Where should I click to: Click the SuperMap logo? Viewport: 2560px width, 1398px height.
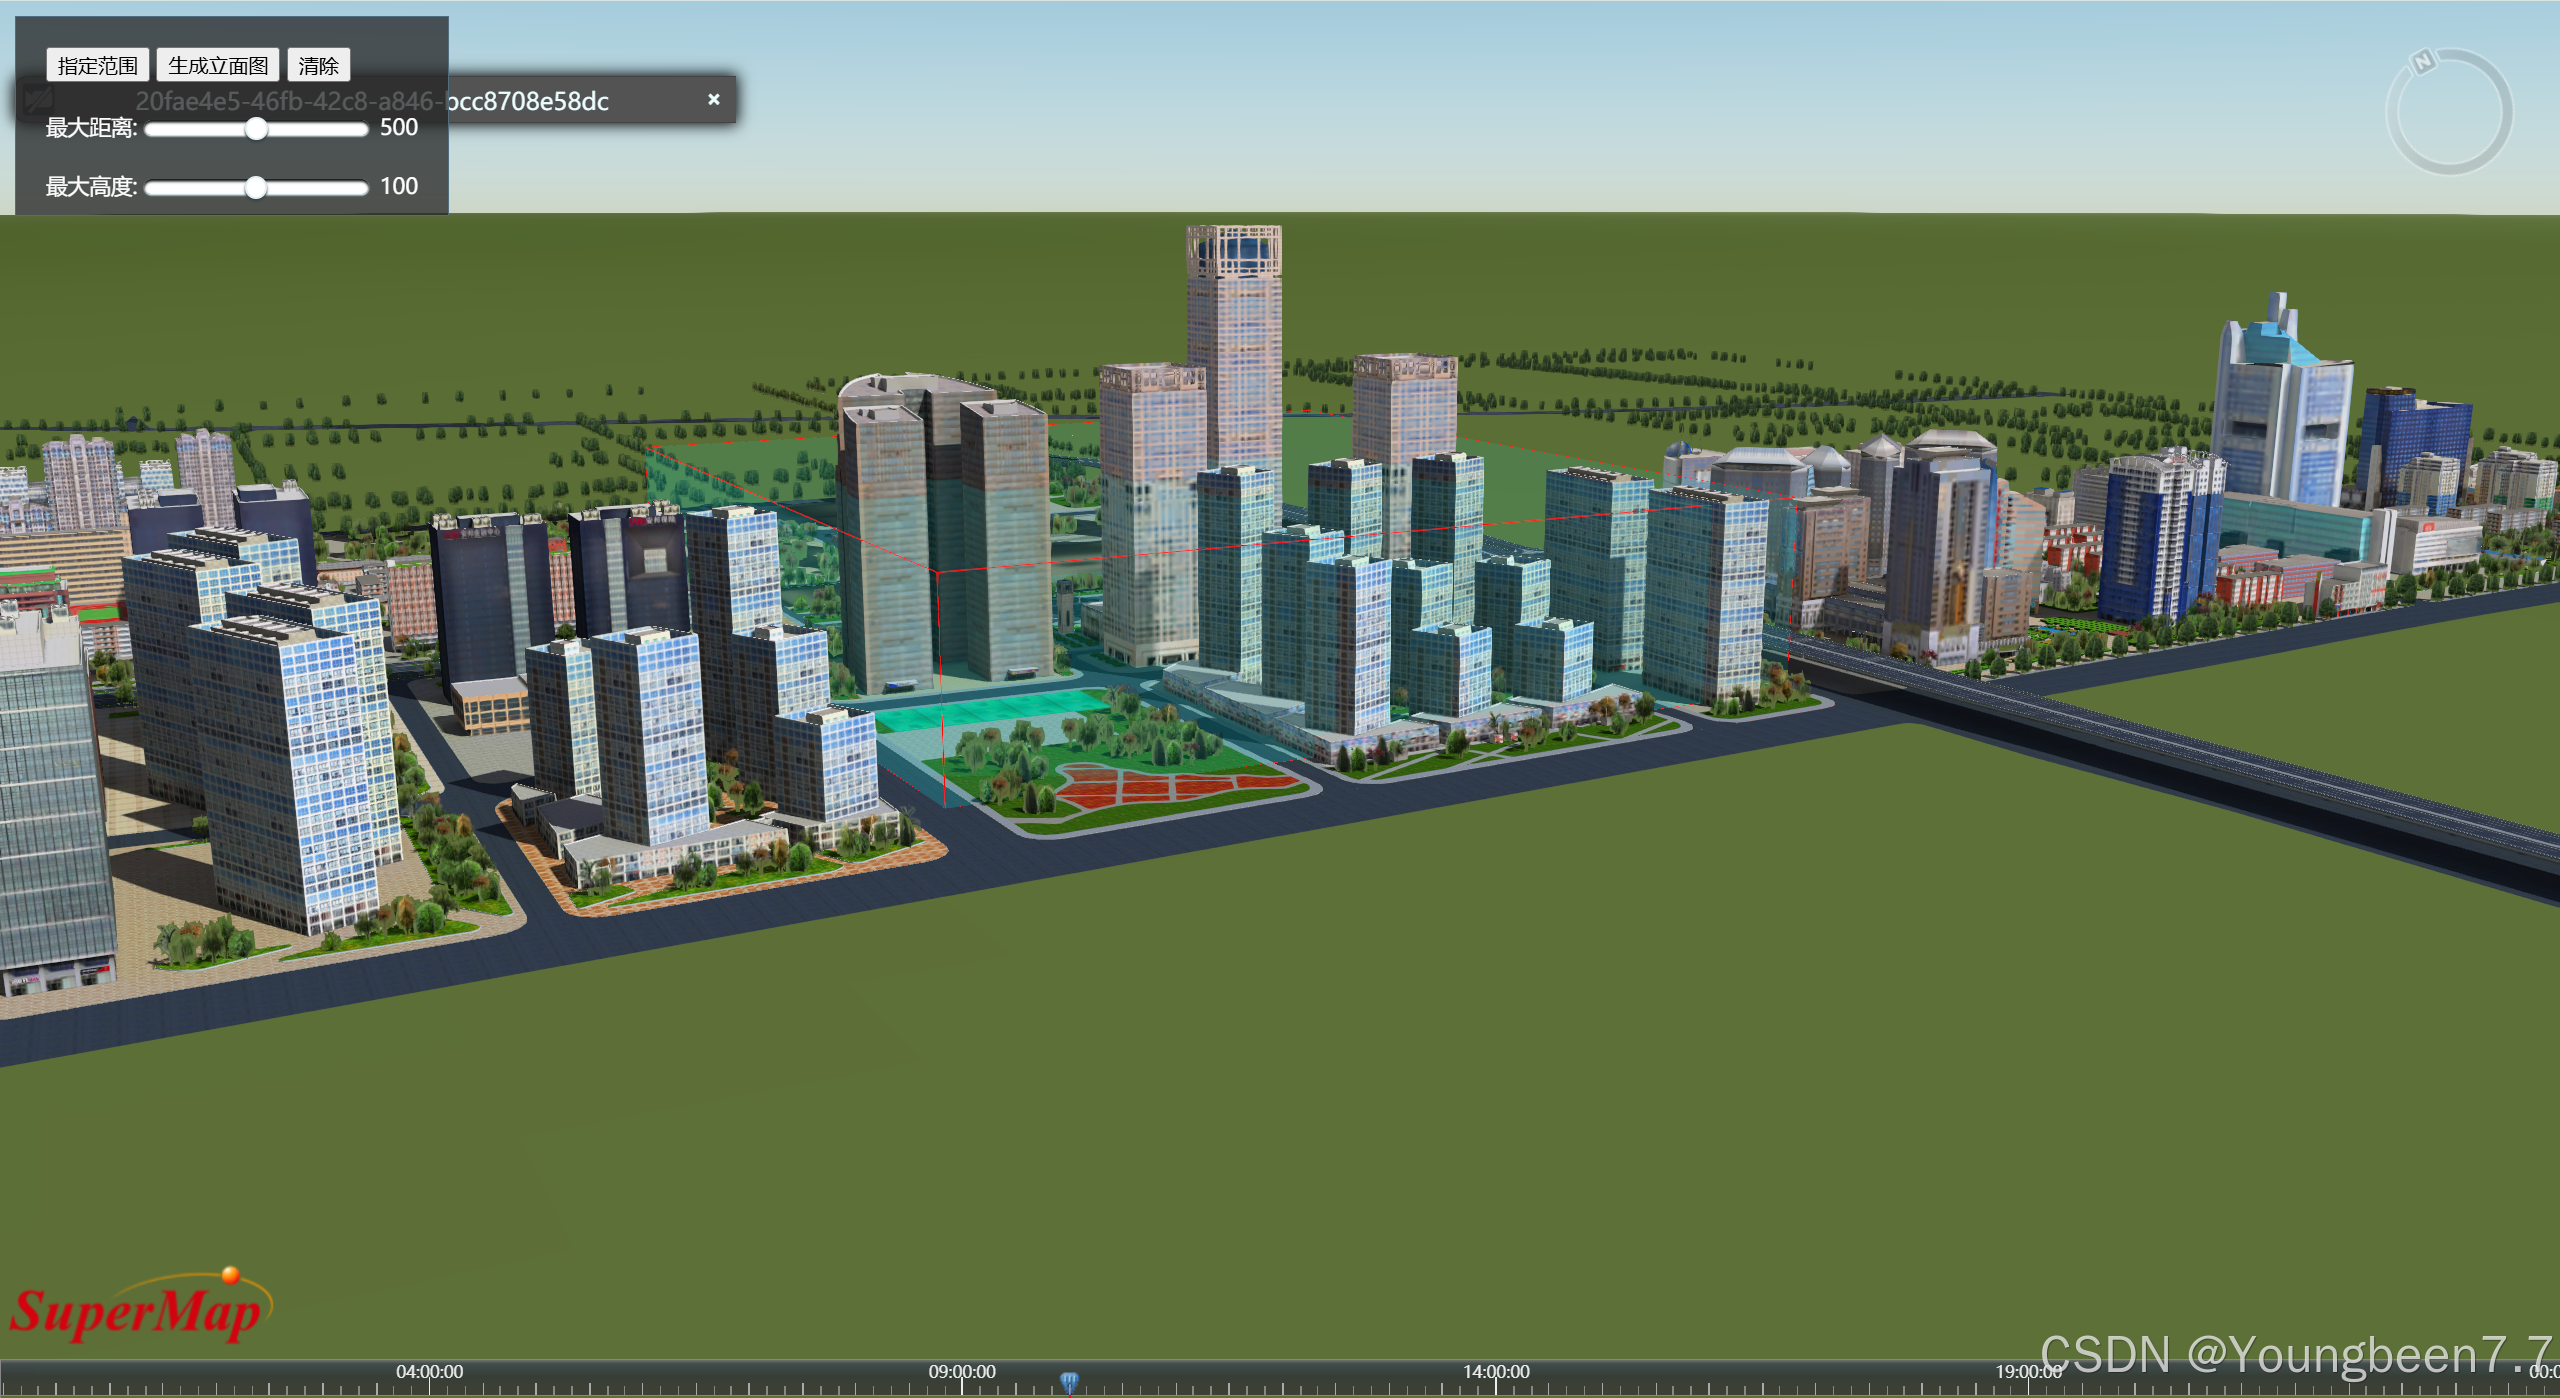point(140,1308)
